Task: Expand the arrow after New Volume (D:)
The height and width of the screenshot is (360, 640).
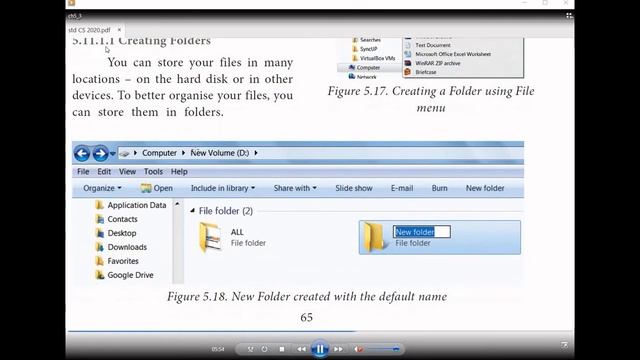Action: pyautogui.click(x=256, y=153)
